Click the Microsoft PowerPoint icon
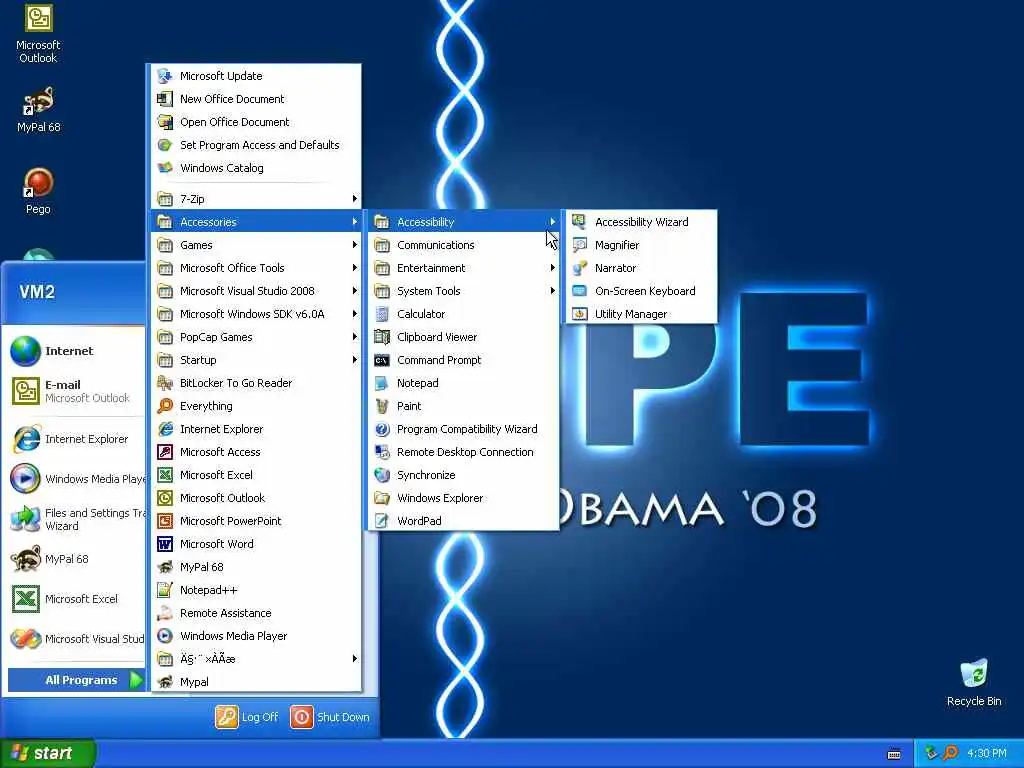This screenshot has width=1024, height=768. point(165,521)
